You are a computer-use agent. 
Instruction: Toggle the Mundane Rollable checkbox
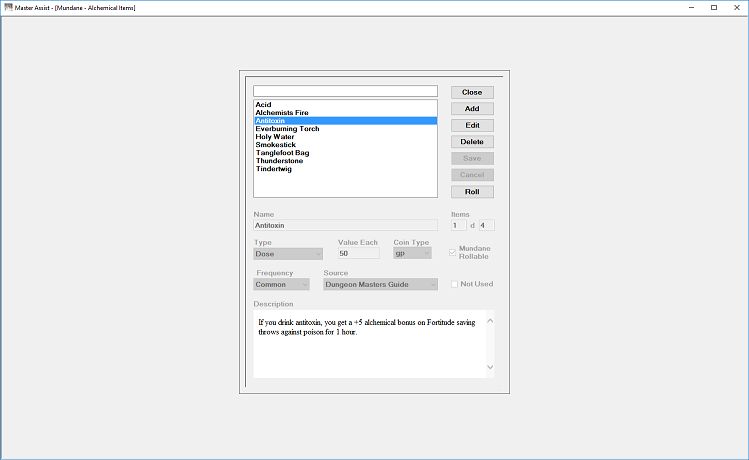tap(453, 253)
